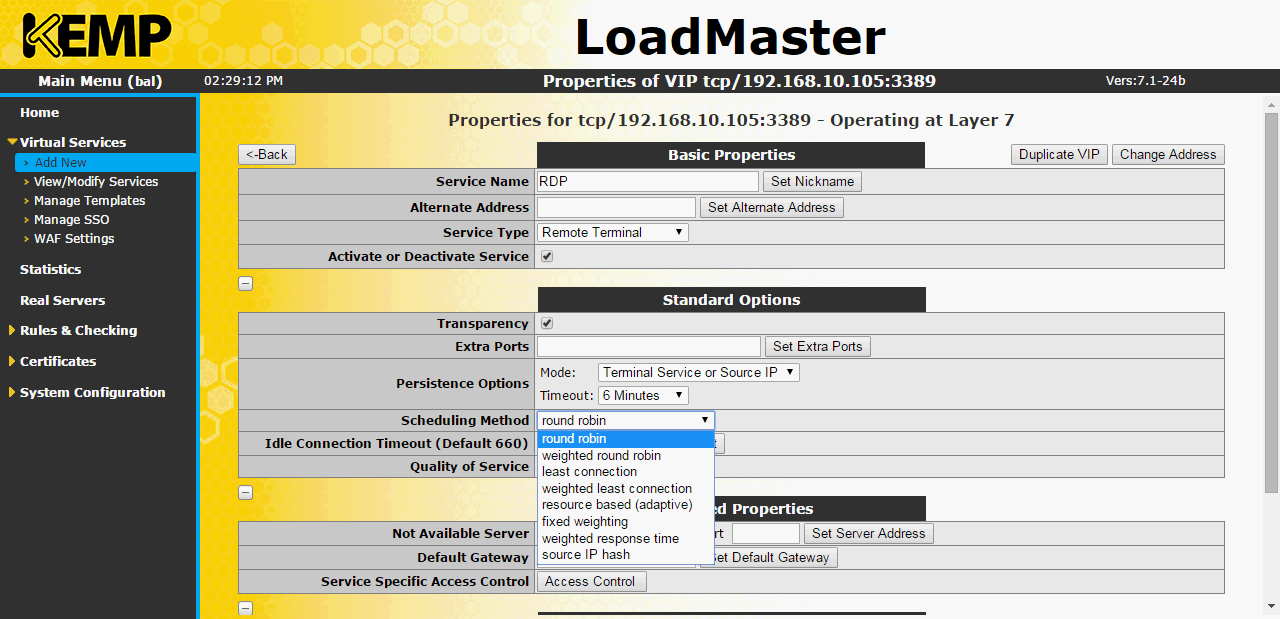Click the scrollbar down arrow
The height and width of the screenshot is (619, 1280).
point(1271,607)
